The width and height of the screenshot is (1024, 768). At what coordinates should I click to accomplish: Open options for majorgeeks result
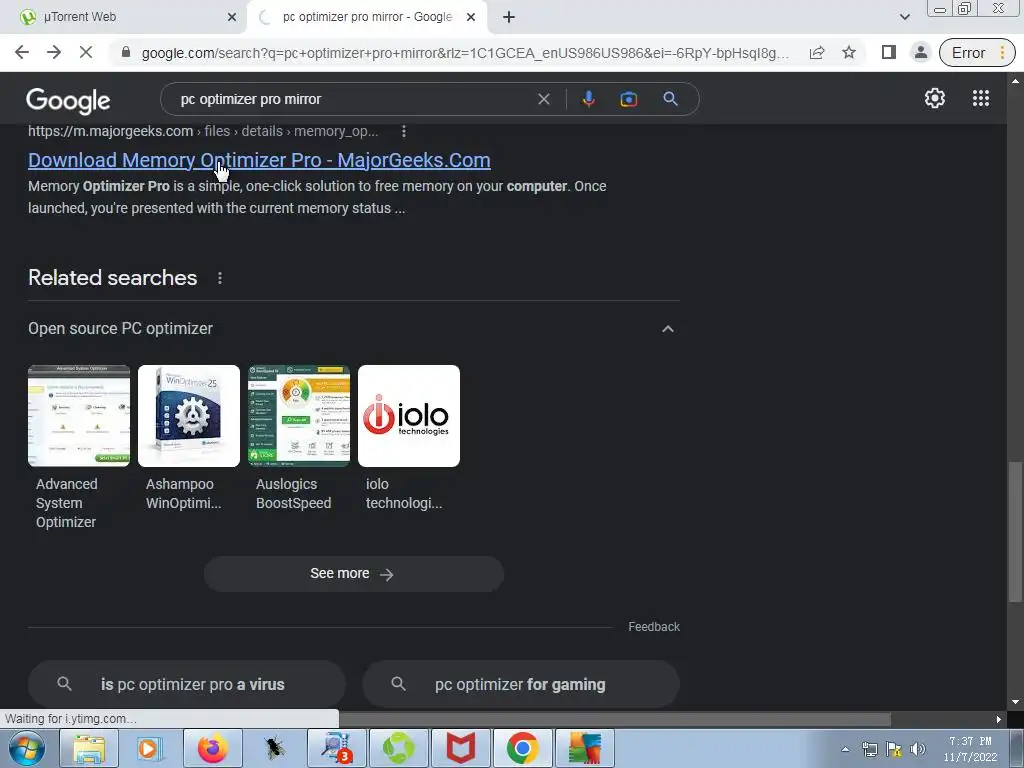[404, 131]
